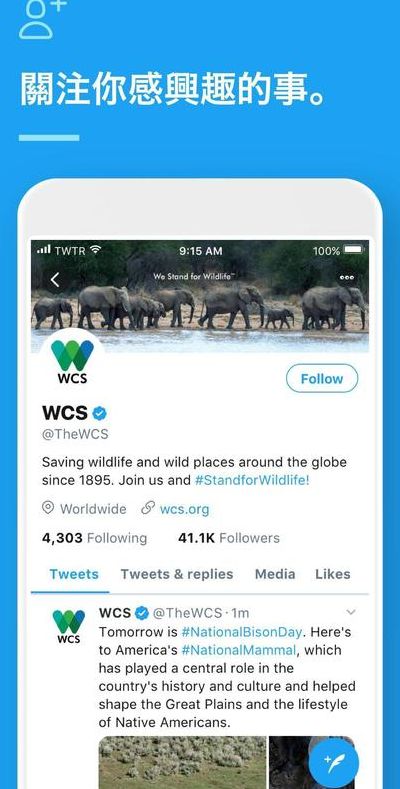Expand the tweet options chevron

[x=351, y=612]
